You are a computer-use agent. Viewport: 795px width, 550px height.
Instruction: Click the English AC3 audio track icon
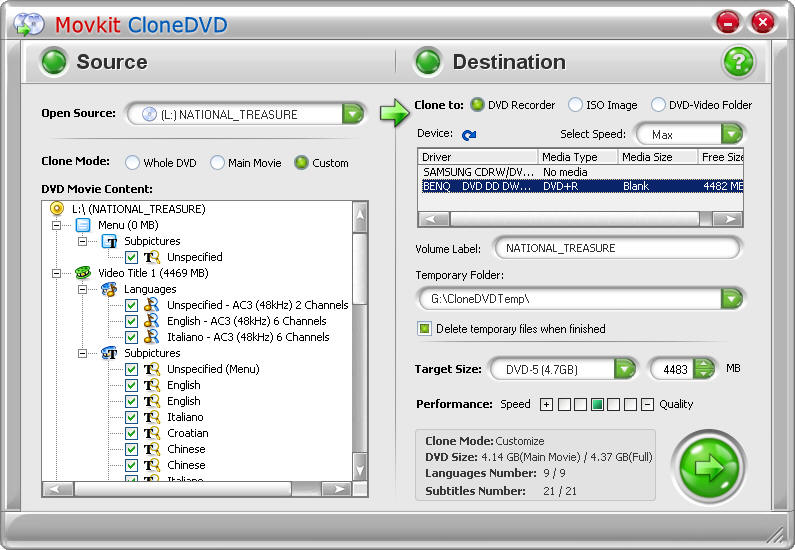(152, 321)
